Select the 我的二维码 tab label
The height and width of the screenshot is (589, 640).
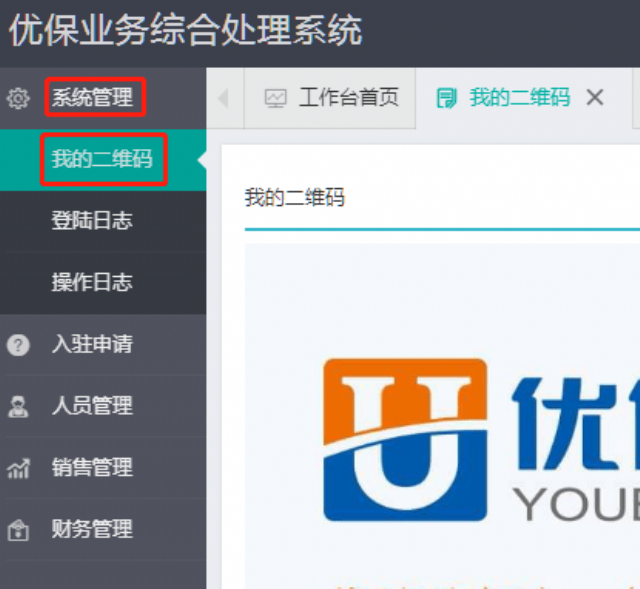coord(519,97)
